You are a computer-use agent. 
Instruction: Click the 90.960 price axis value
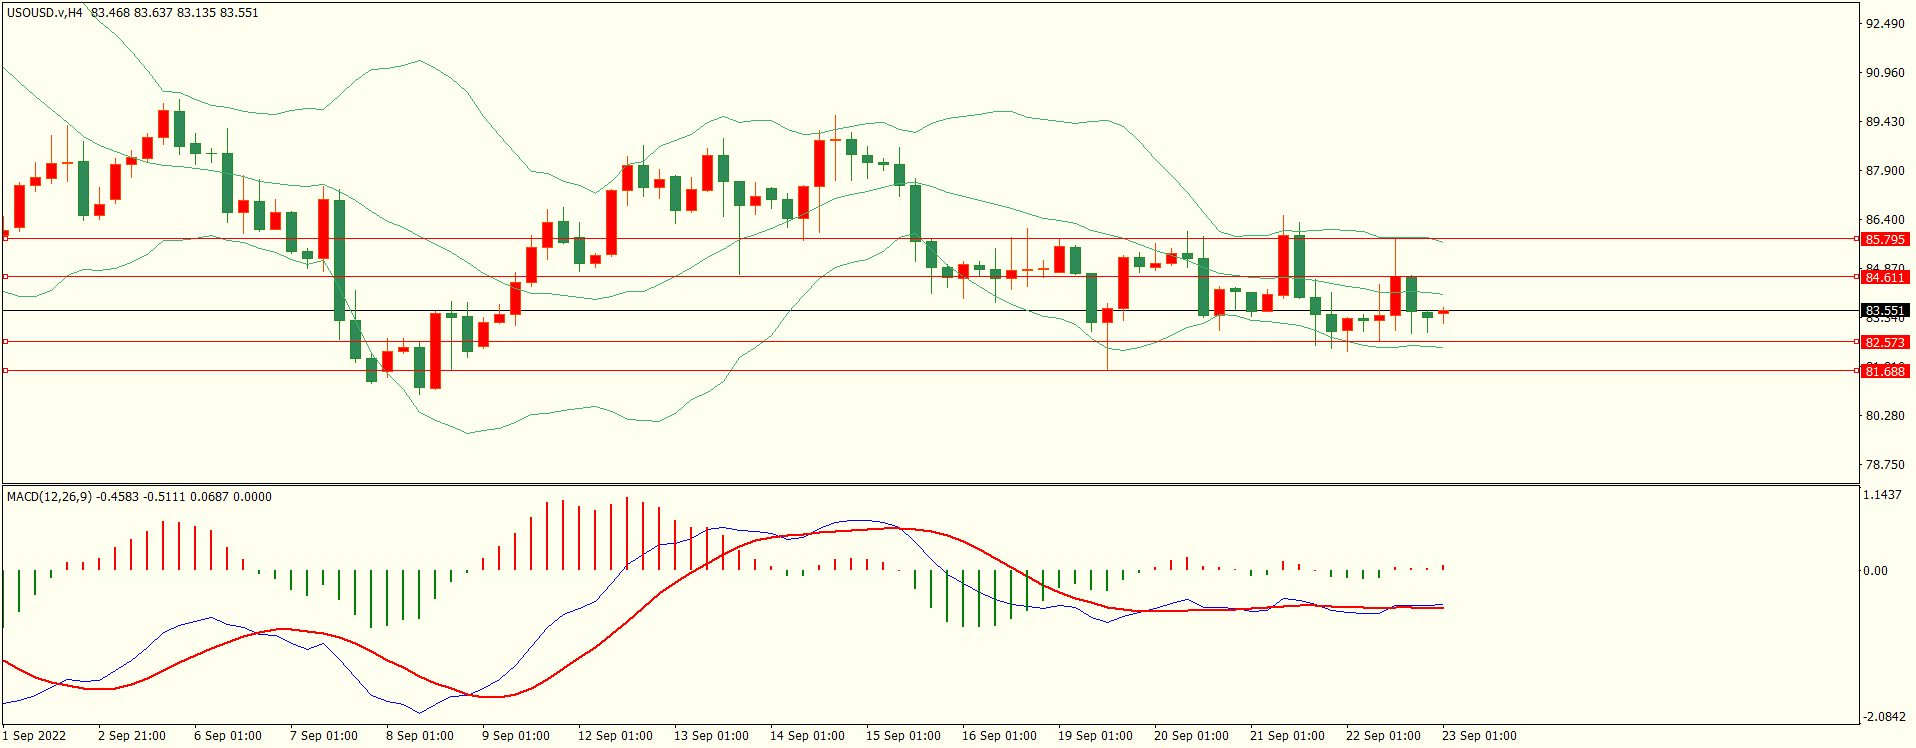(x=1886, y=73)
